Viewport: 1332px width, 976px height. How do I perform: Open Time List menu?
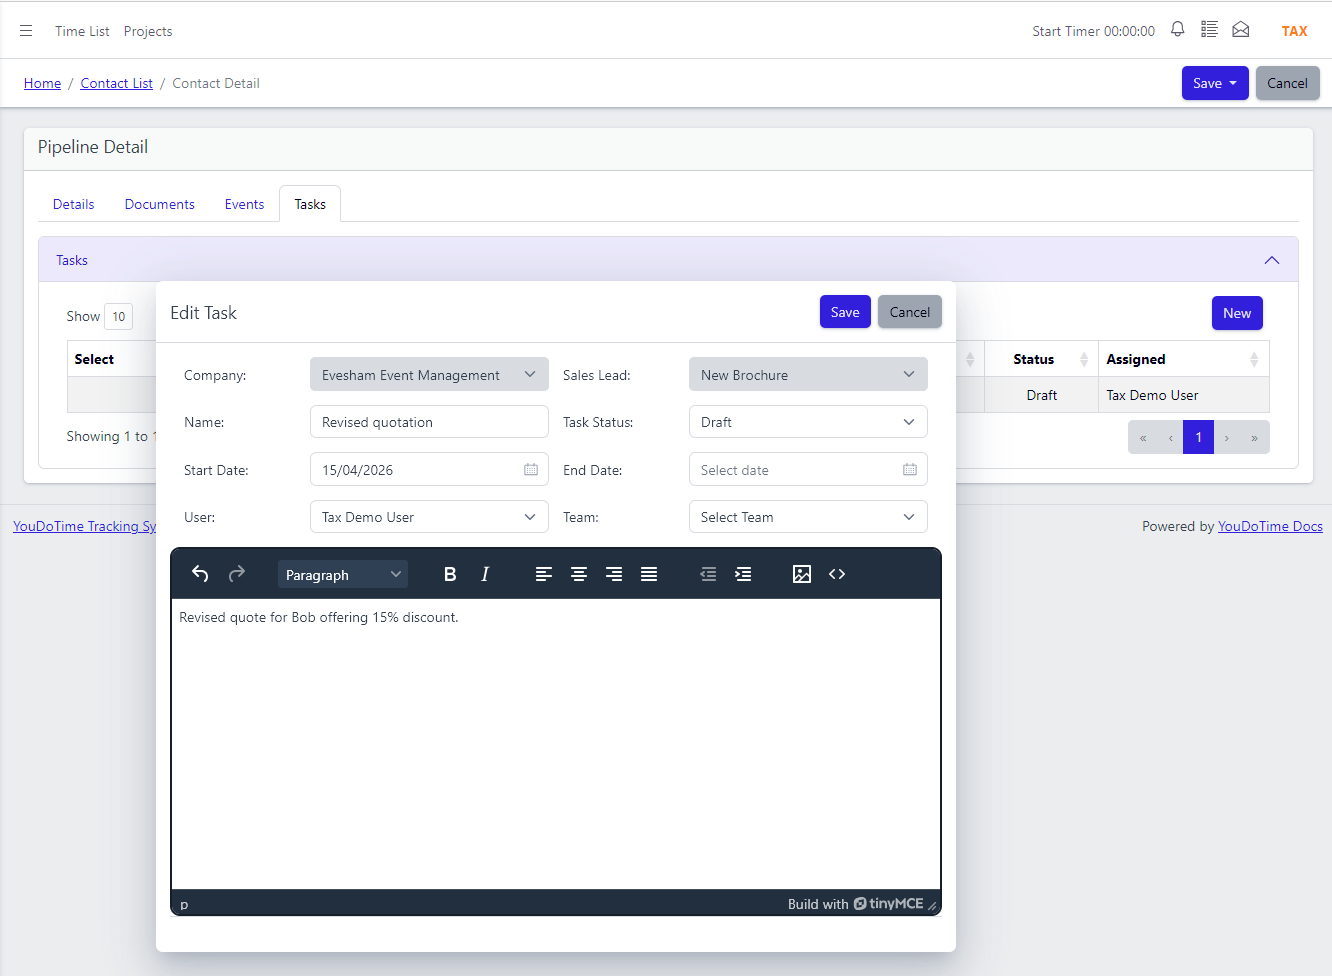(82, 31)
